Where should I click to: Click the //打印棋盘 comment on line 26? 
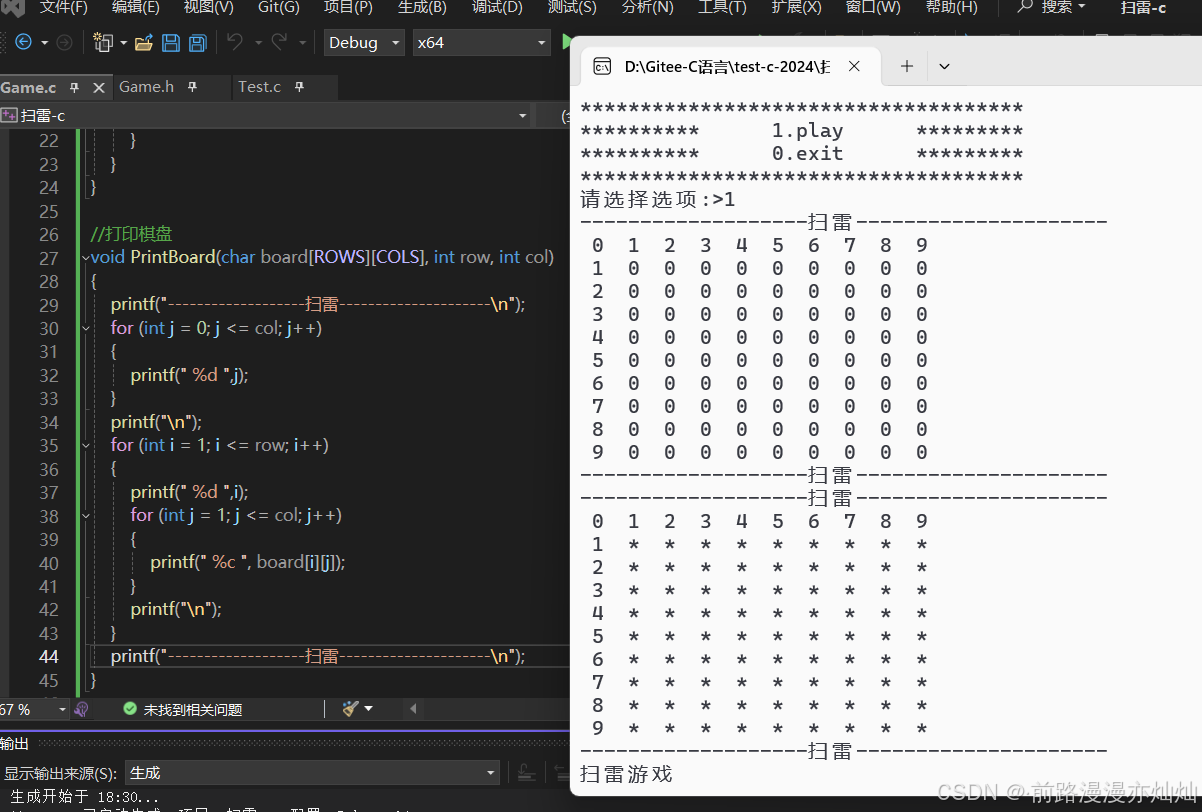(131, 234)
